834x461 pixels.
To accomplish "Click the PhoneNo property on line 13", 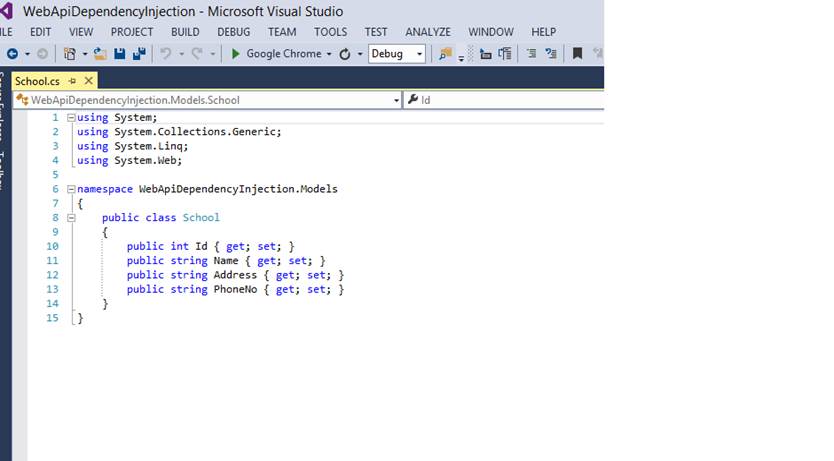I will click(x=235, y=289).
